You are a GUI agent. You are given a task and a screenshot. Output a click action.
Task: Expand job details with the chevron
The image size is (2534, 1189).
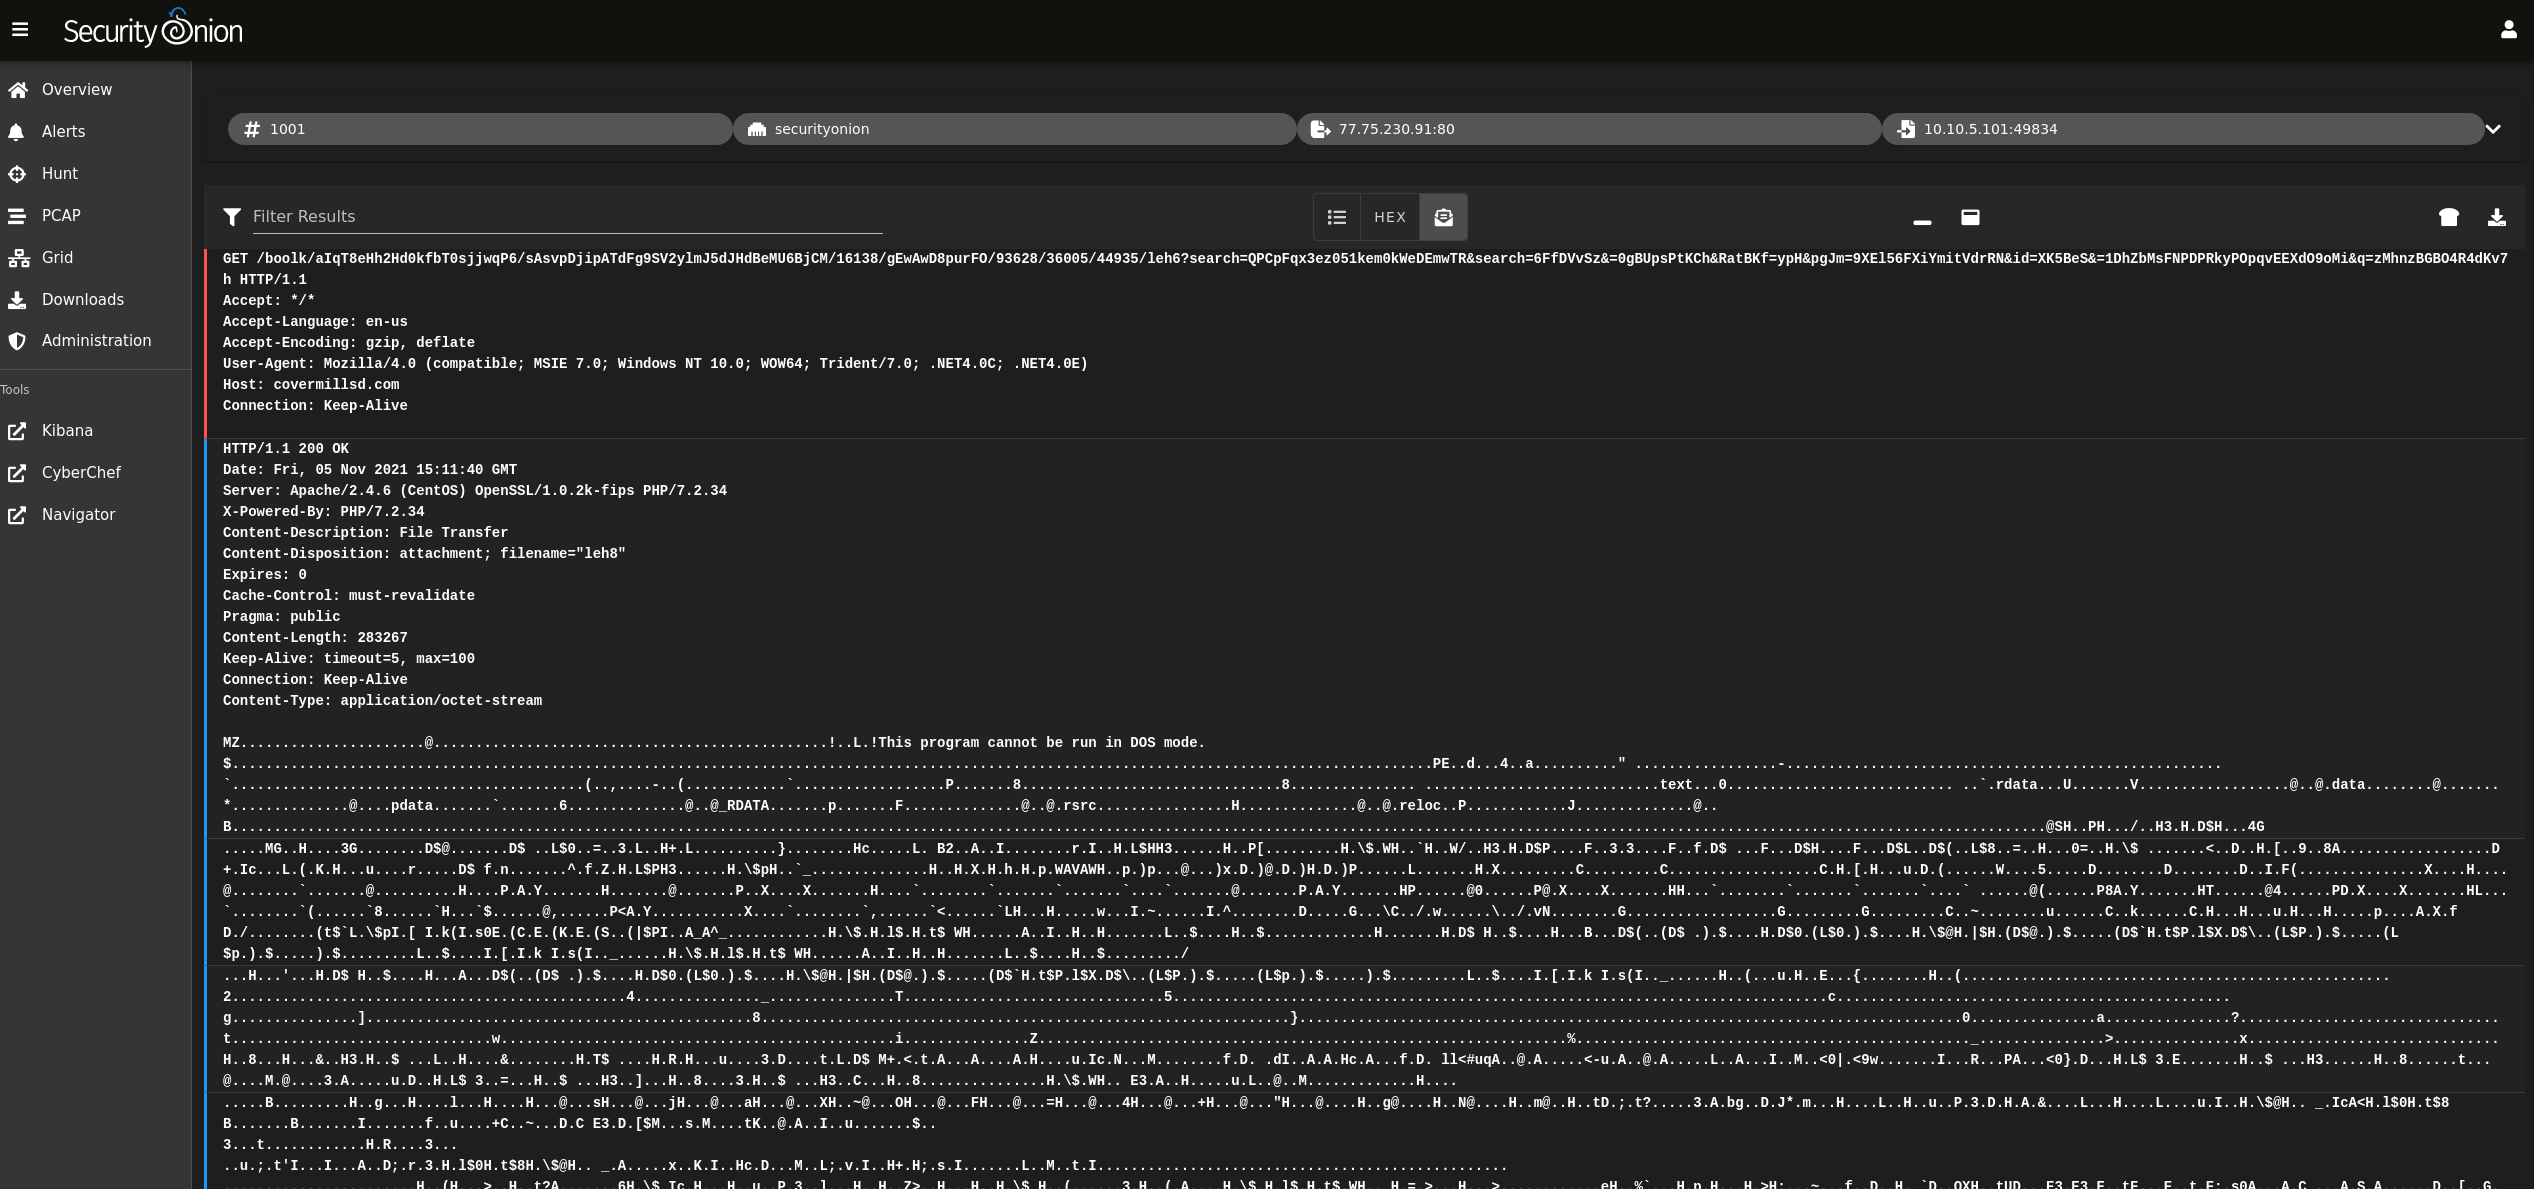[x=2493, y=129]
